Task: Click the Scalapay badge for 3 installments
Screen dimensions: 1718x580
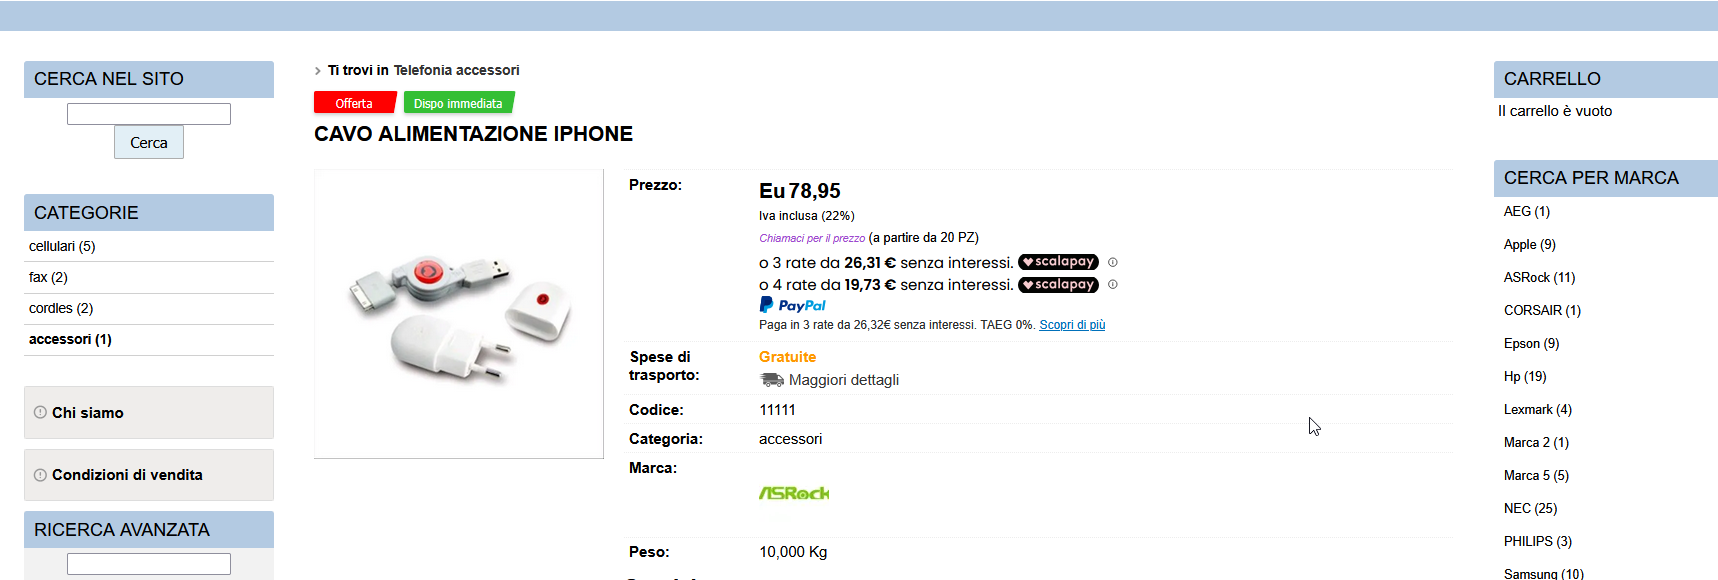Action: click(1058, 262)
